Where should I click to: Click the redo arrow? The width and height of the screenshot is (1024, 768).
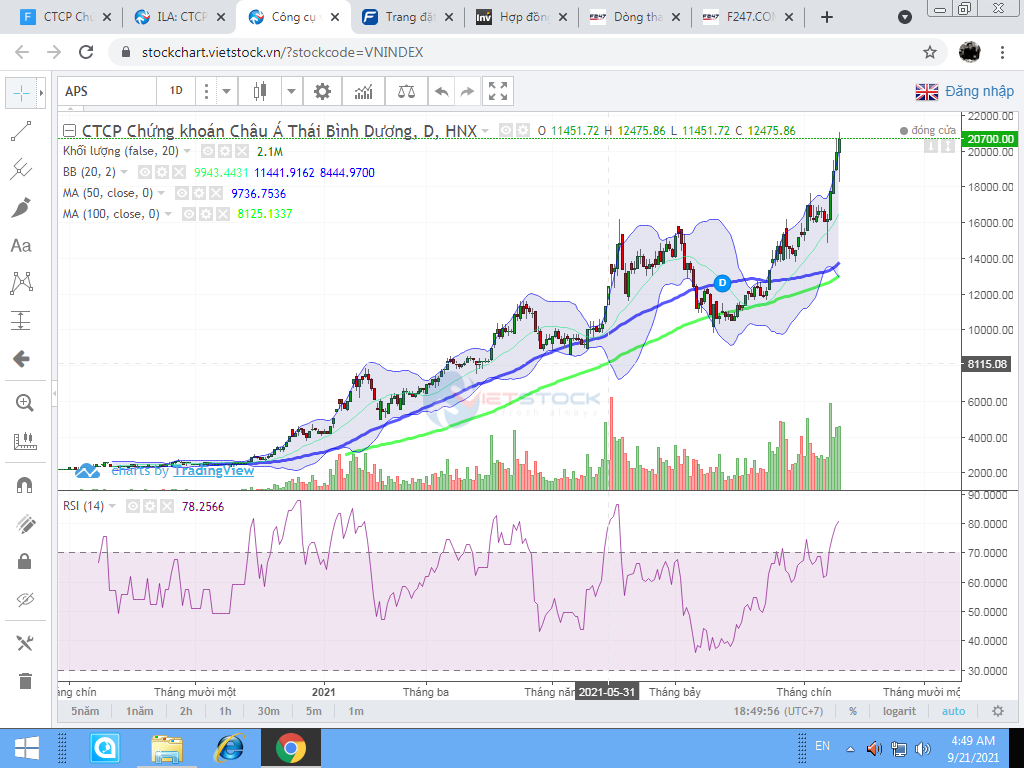tap(467, 91)
